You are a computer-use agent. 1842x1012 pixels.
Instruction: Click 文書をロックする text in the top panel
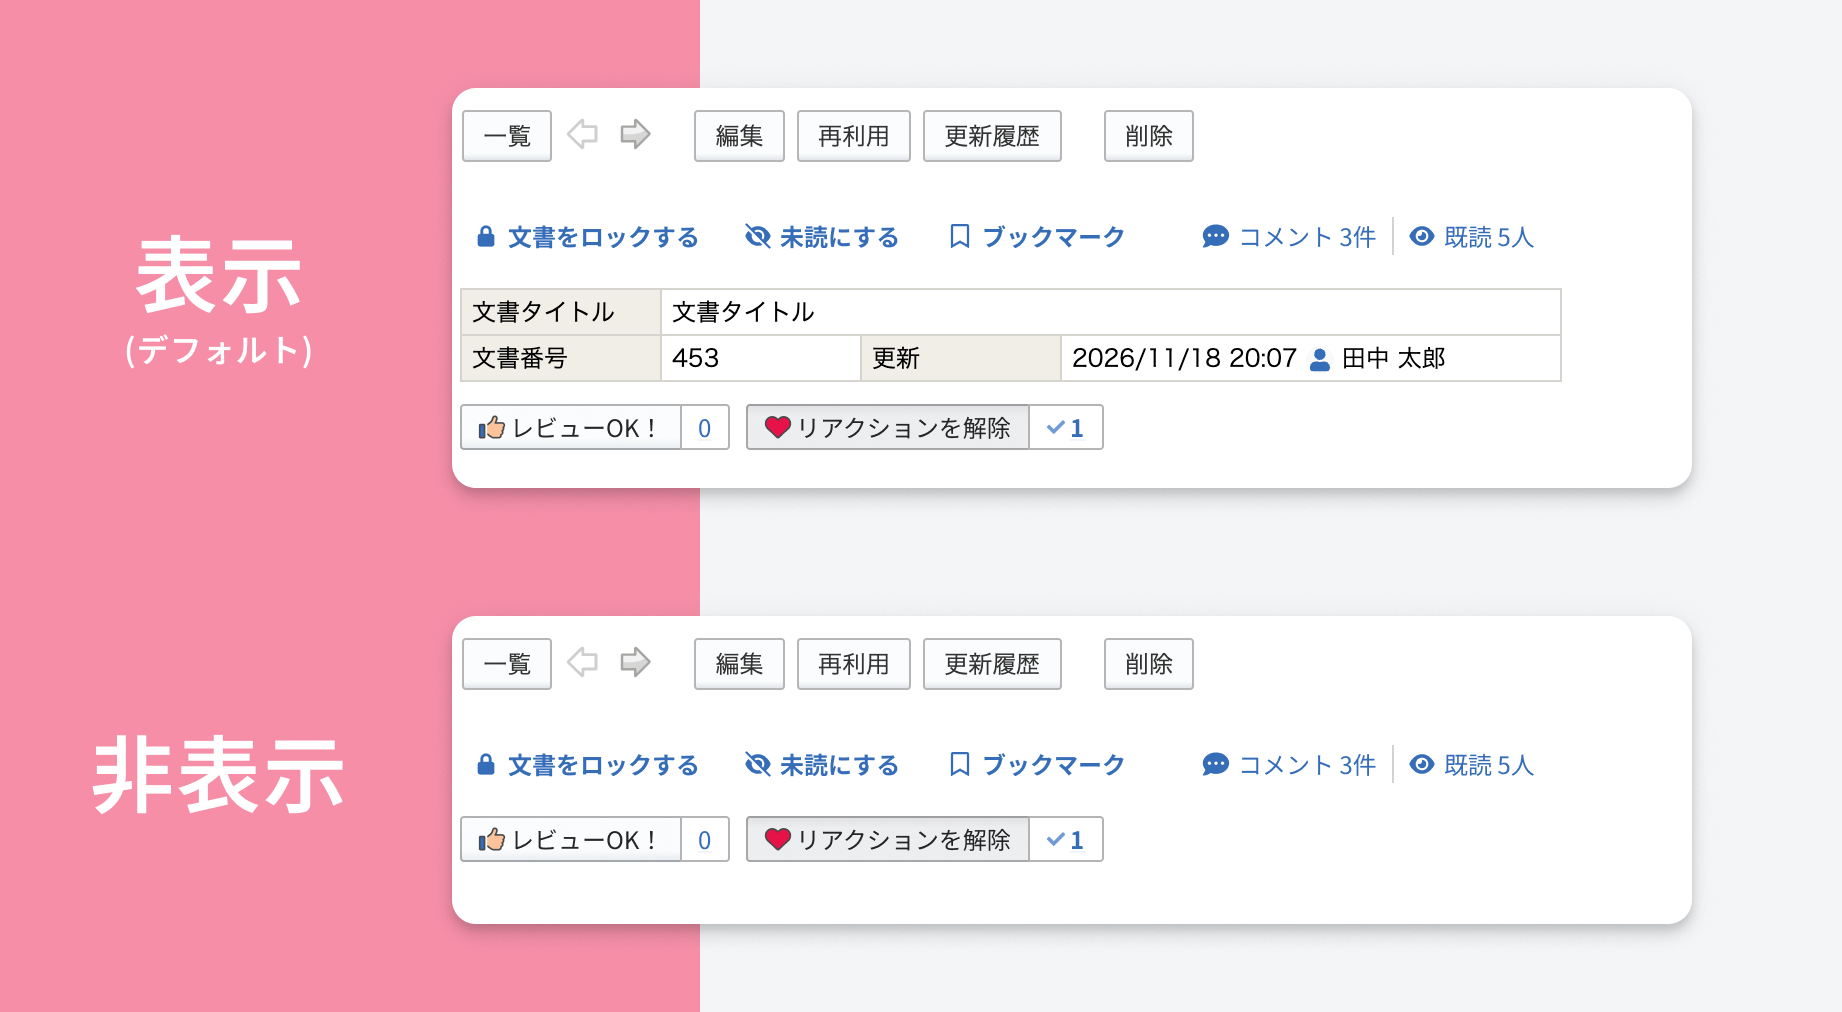tap(603, 237)
